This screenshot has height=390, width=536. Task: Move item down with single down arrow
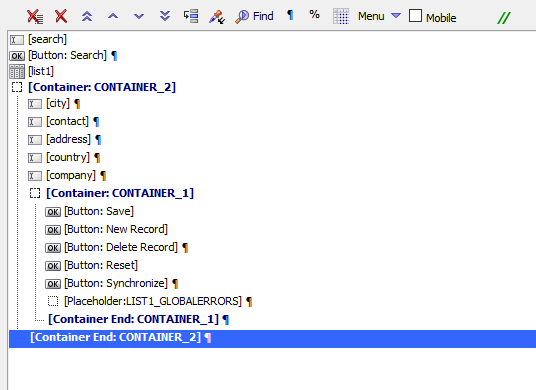pyautogui.click(x=139, y=16)
